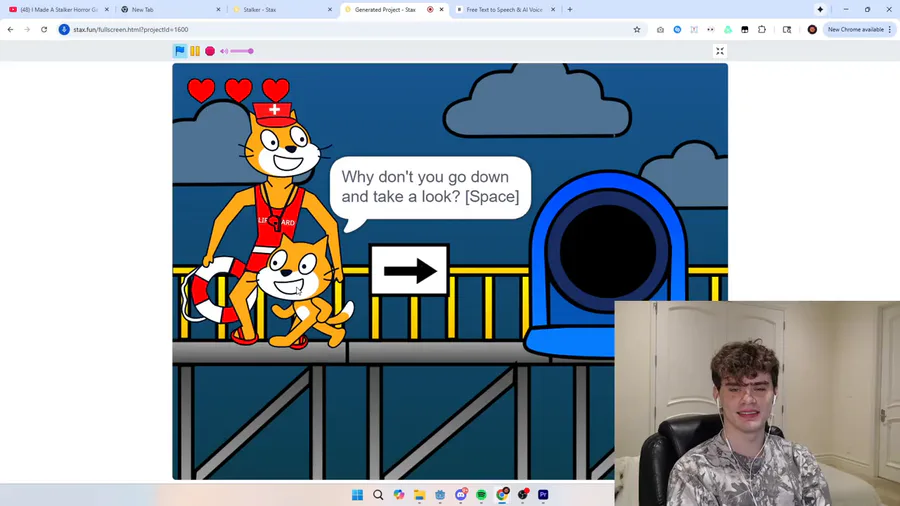Open the puzzle-piece Extensions menu

(x=762, y=29)
